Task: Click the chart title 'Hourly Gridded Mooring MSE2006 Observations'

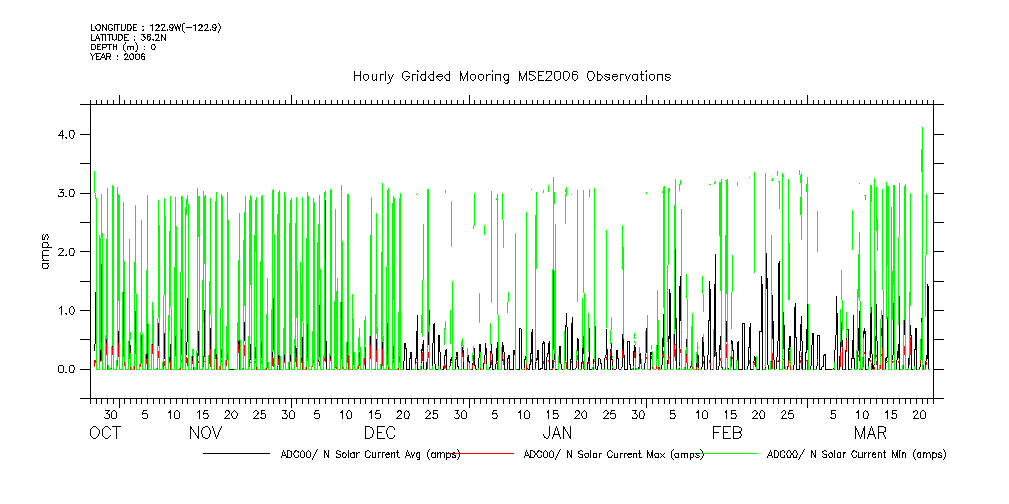Action: tap(511, 77)
